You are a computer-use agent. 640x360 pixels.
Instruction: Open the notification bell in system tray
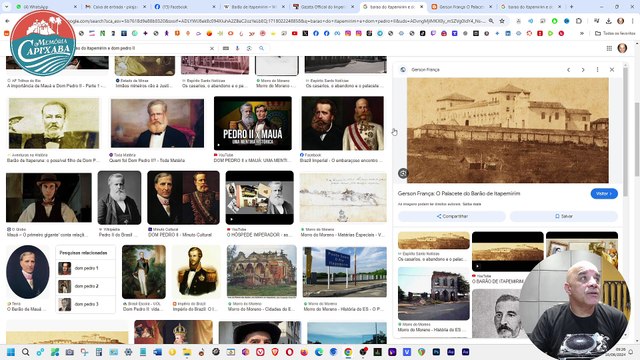[631, 352]
